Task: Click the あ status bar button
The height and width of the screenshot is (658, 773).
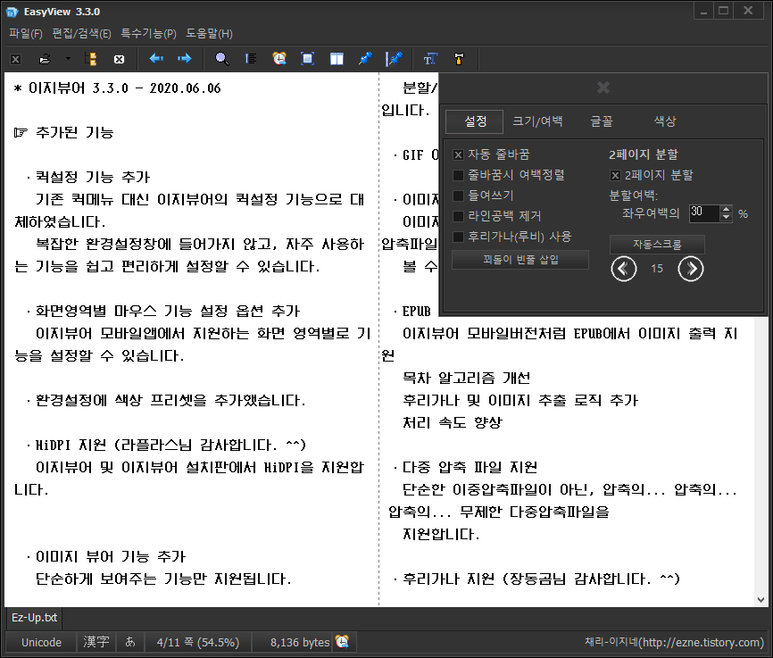Action: click(130, 642)
